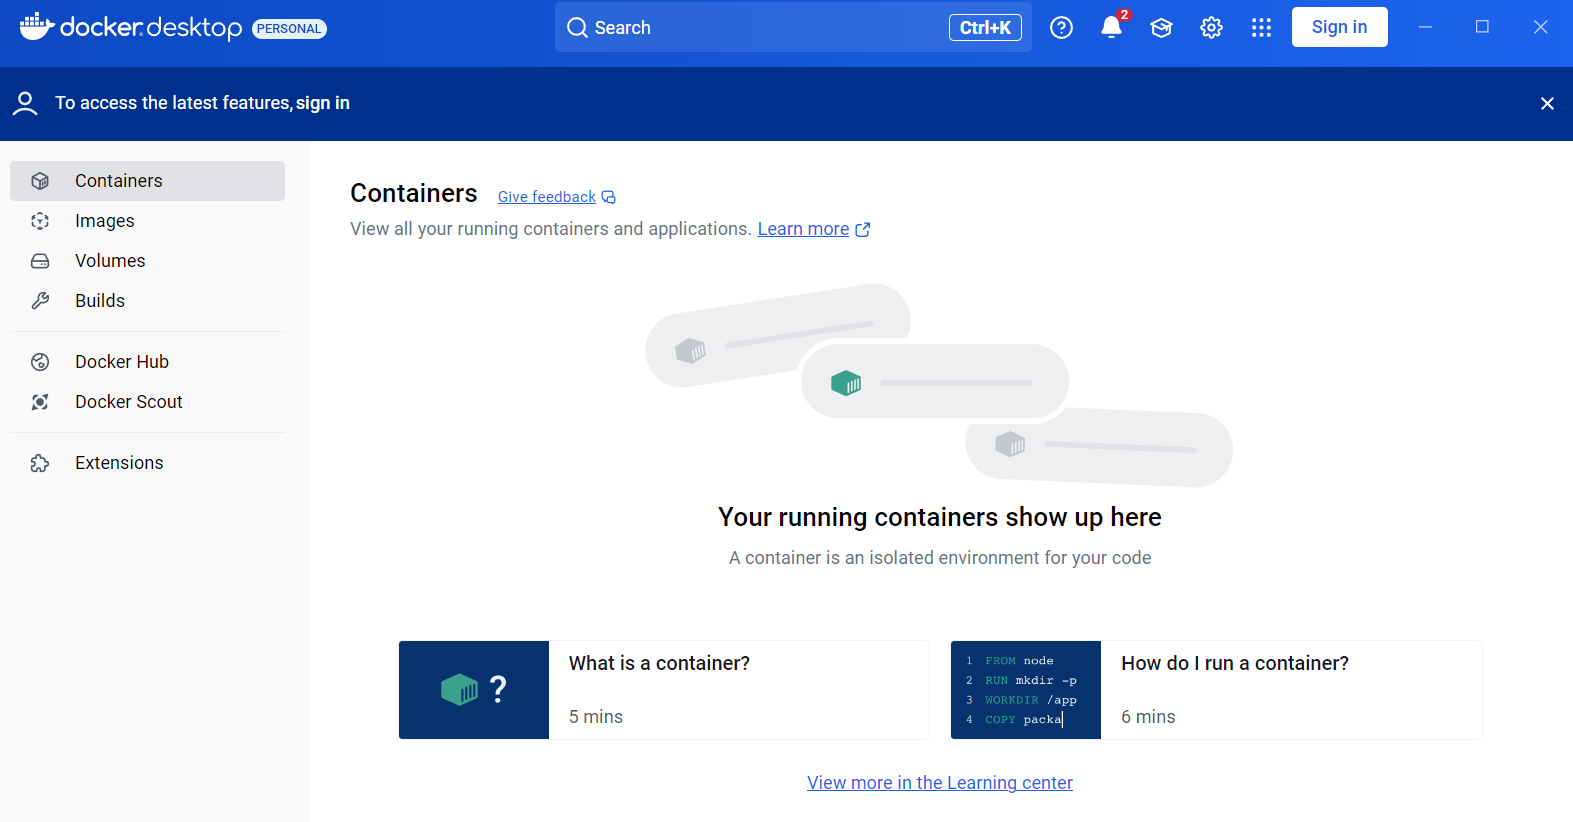Click the Containers page heading
This screenshot has width=1573, height=822.
[x=414, y=193]
